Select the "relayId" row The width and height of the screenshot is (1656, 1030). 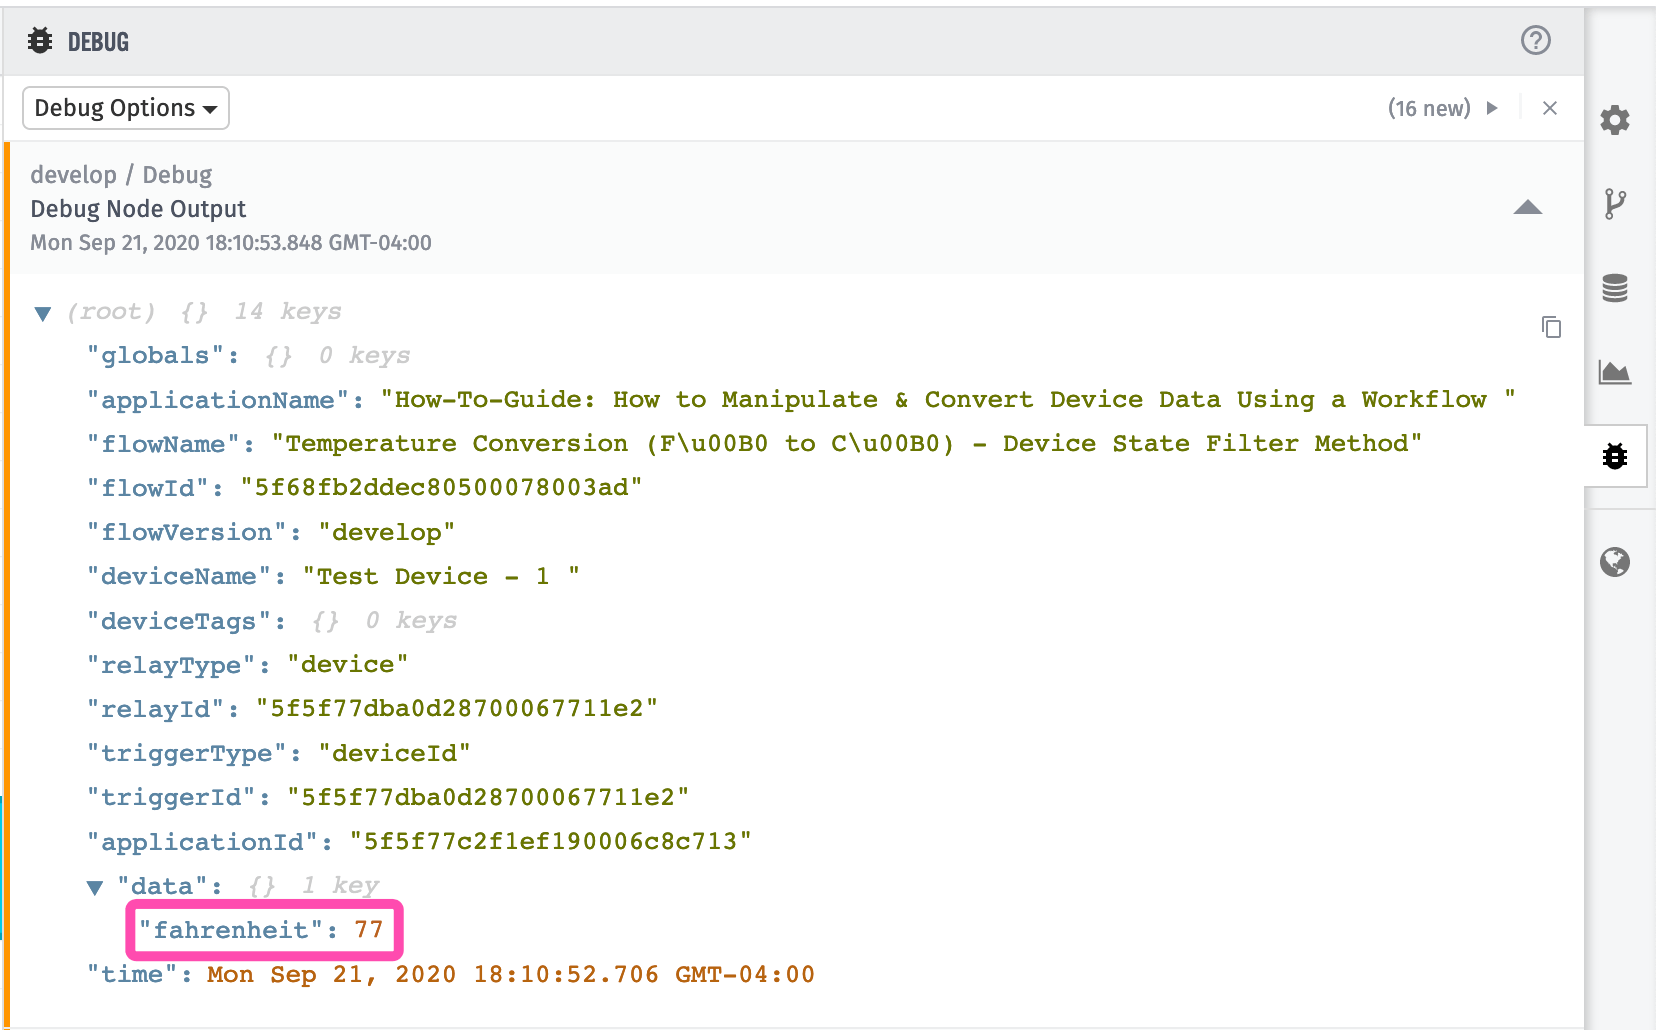coord(372,709)
